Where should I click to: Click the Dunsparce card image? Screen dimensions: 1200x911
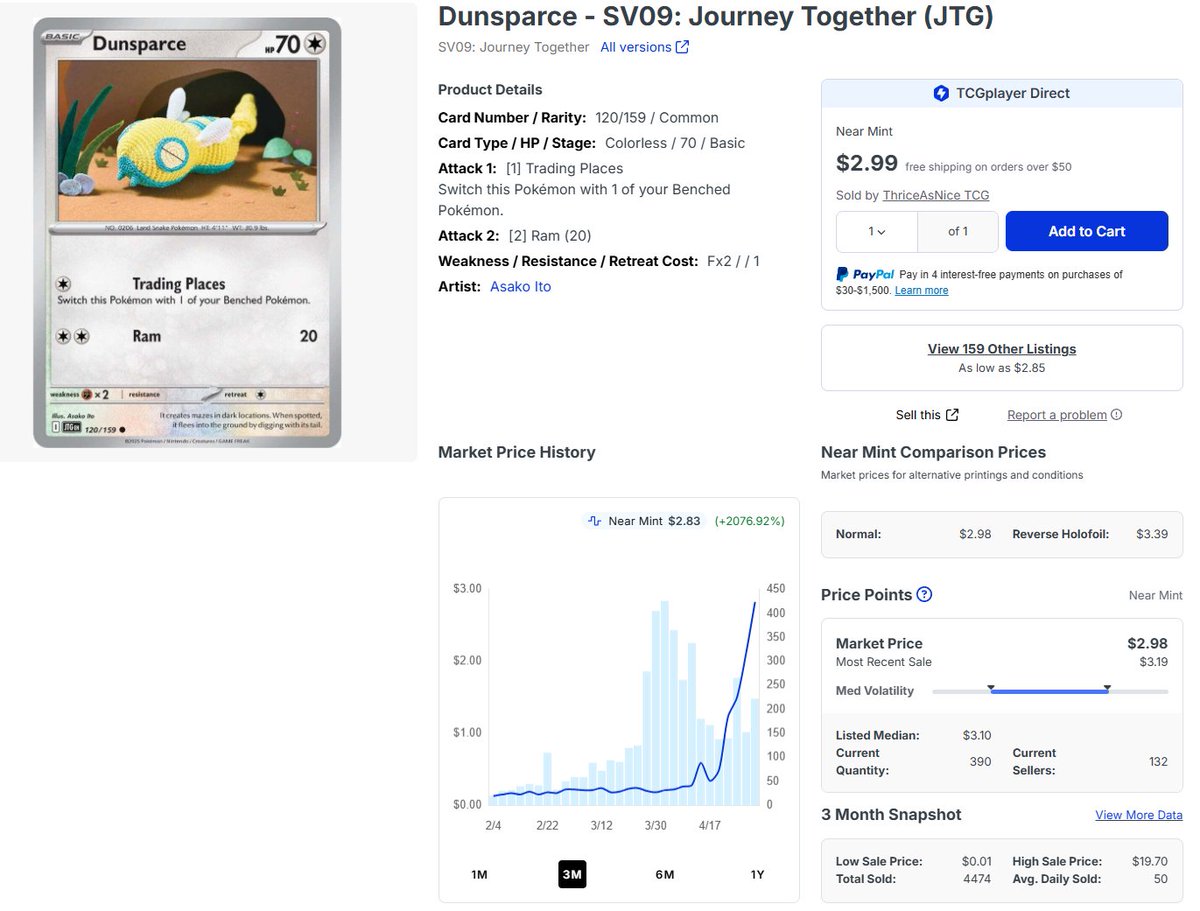click(x=188, y=232)
